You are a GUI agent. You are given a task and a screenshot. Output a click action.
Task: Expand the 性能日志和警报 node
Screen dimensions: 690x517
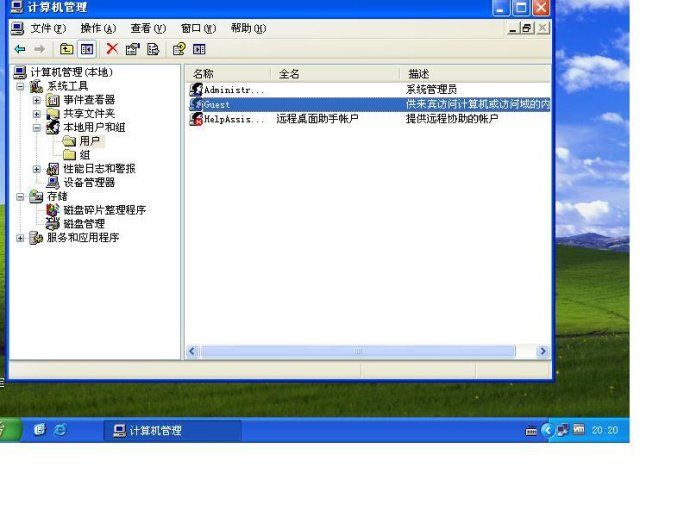(x=37, y=169)
